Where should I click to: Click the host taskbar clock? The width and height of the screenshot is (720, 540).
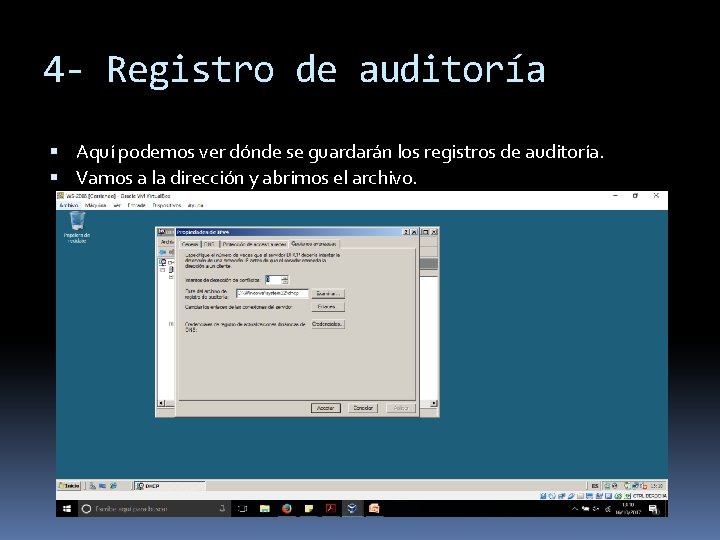pos(628,509)
